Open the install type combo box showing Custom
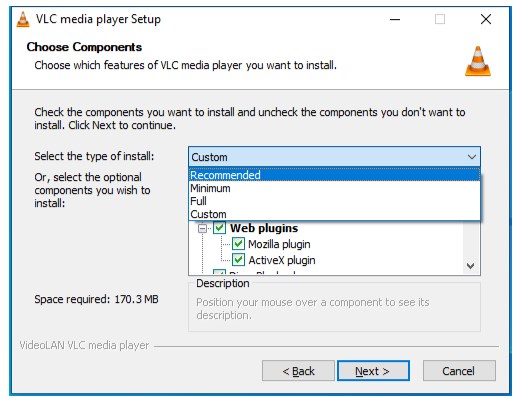This screenshot has width=517, height=398. coord(334,157)
